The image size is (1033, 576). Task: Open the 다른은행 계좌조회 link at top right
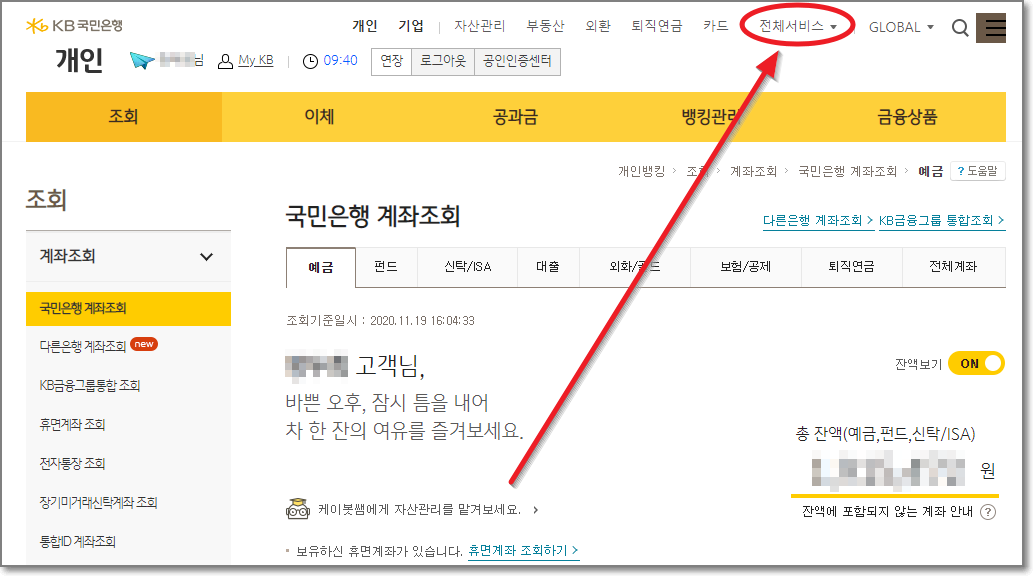point(818,221)
